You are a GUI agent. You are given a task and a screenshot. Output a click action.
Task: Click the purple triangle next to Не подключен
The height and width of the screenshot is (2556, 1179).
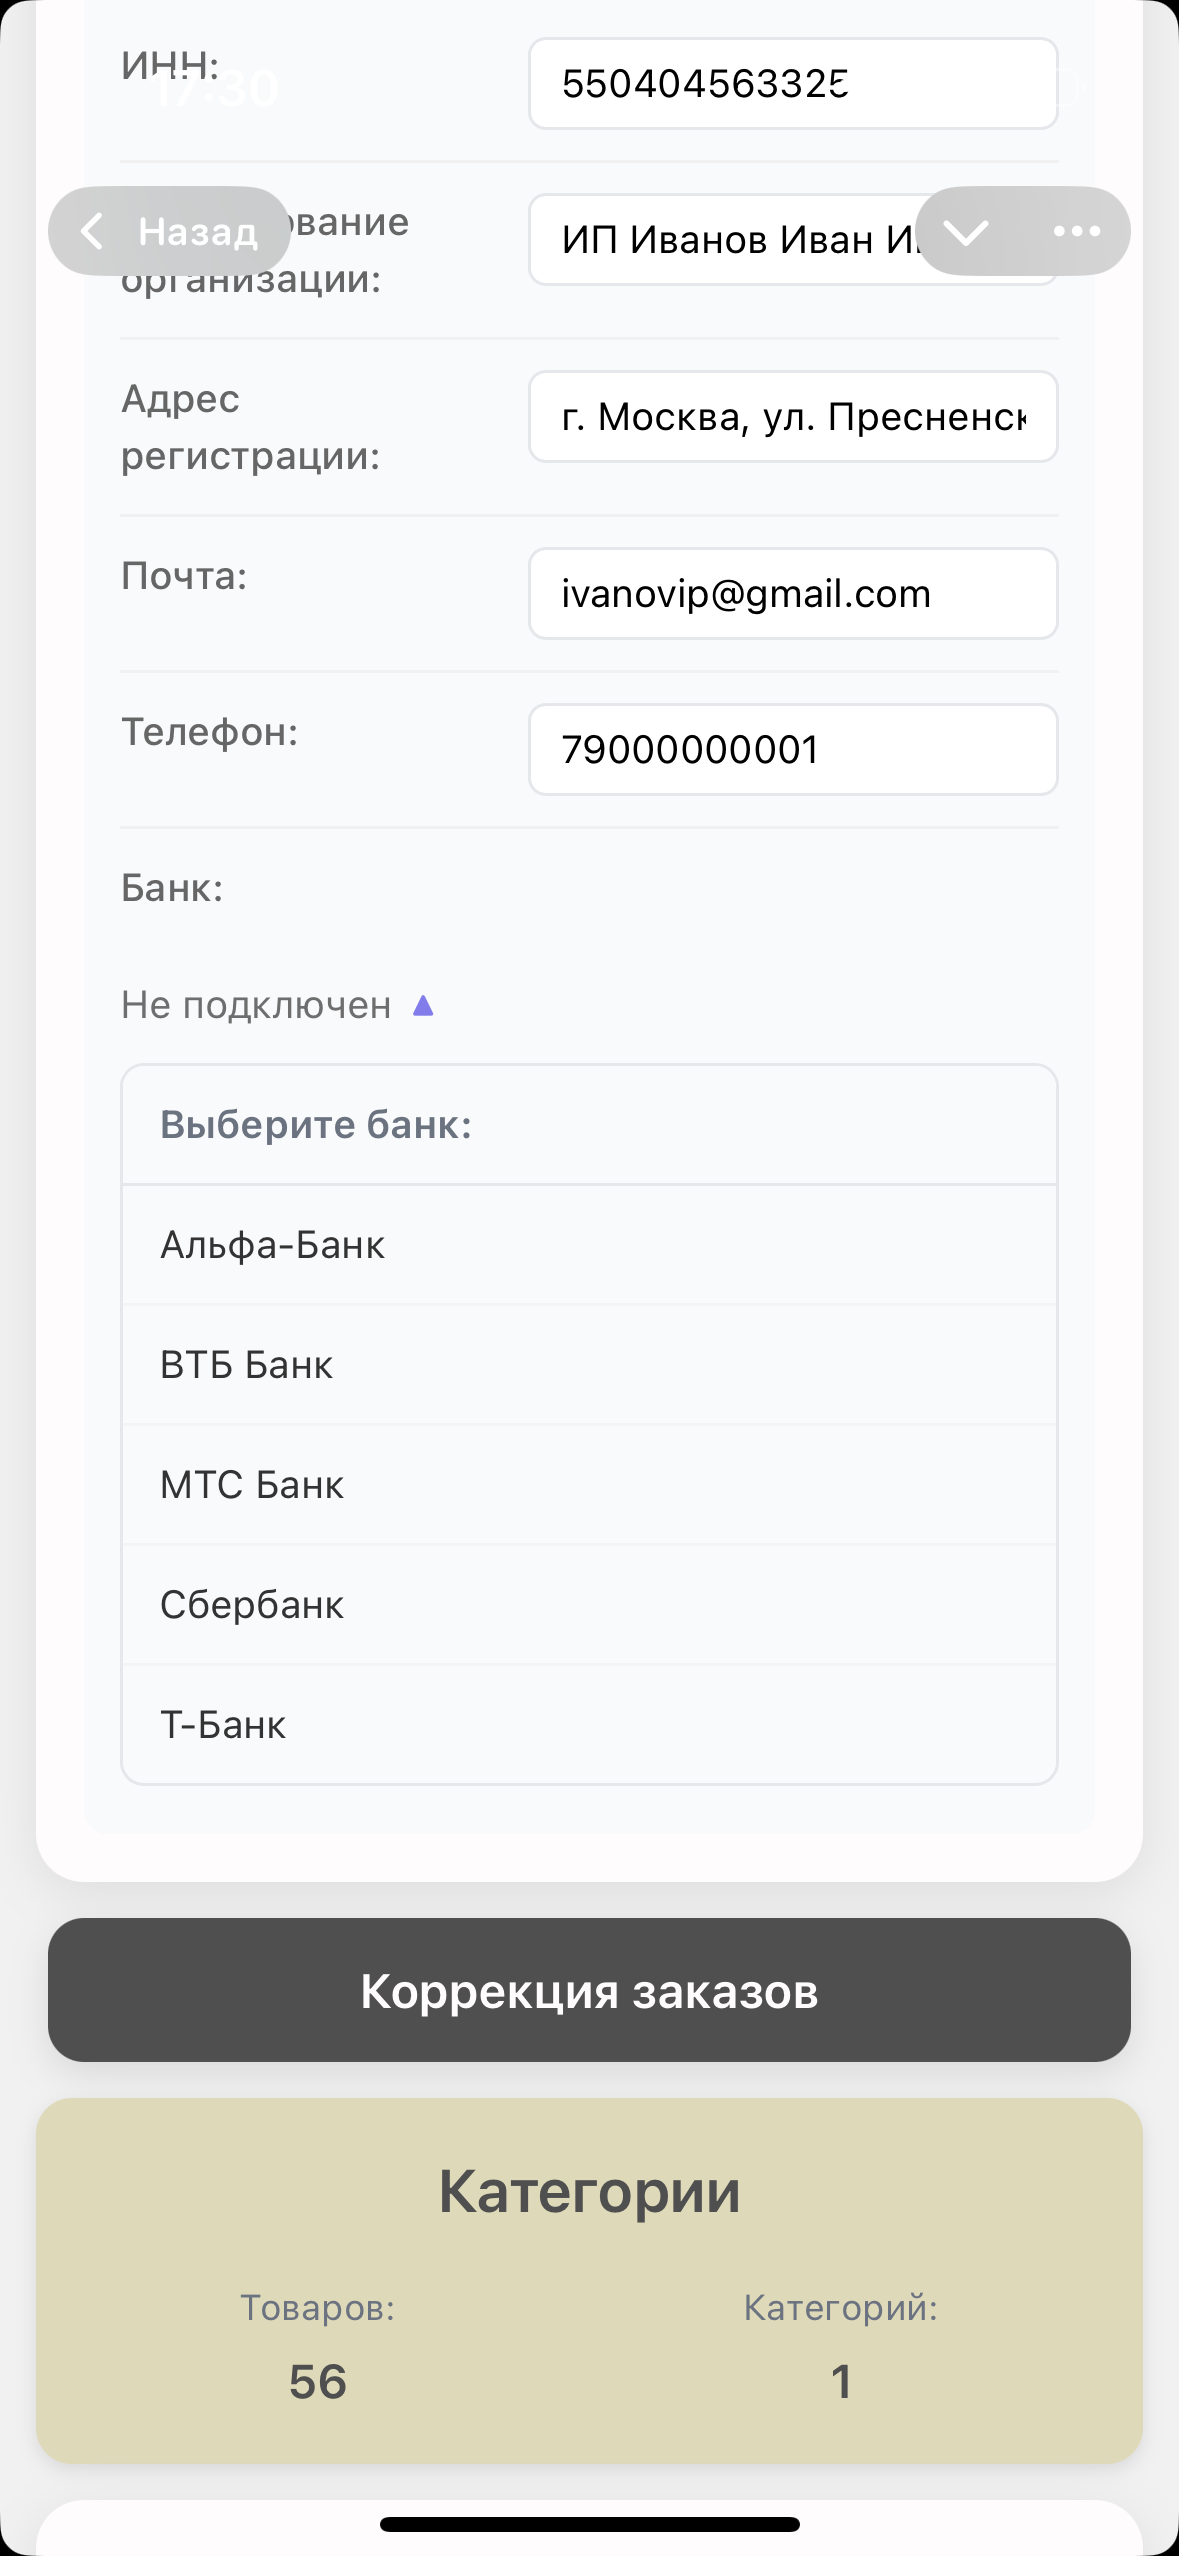(423, 1005)
